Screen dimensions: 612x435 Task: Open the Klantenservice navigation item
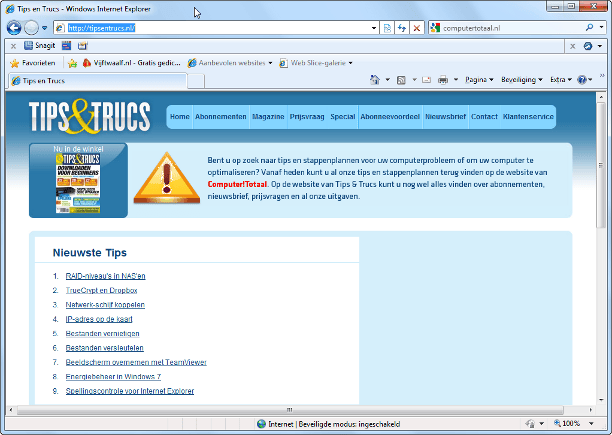(528, 117)
